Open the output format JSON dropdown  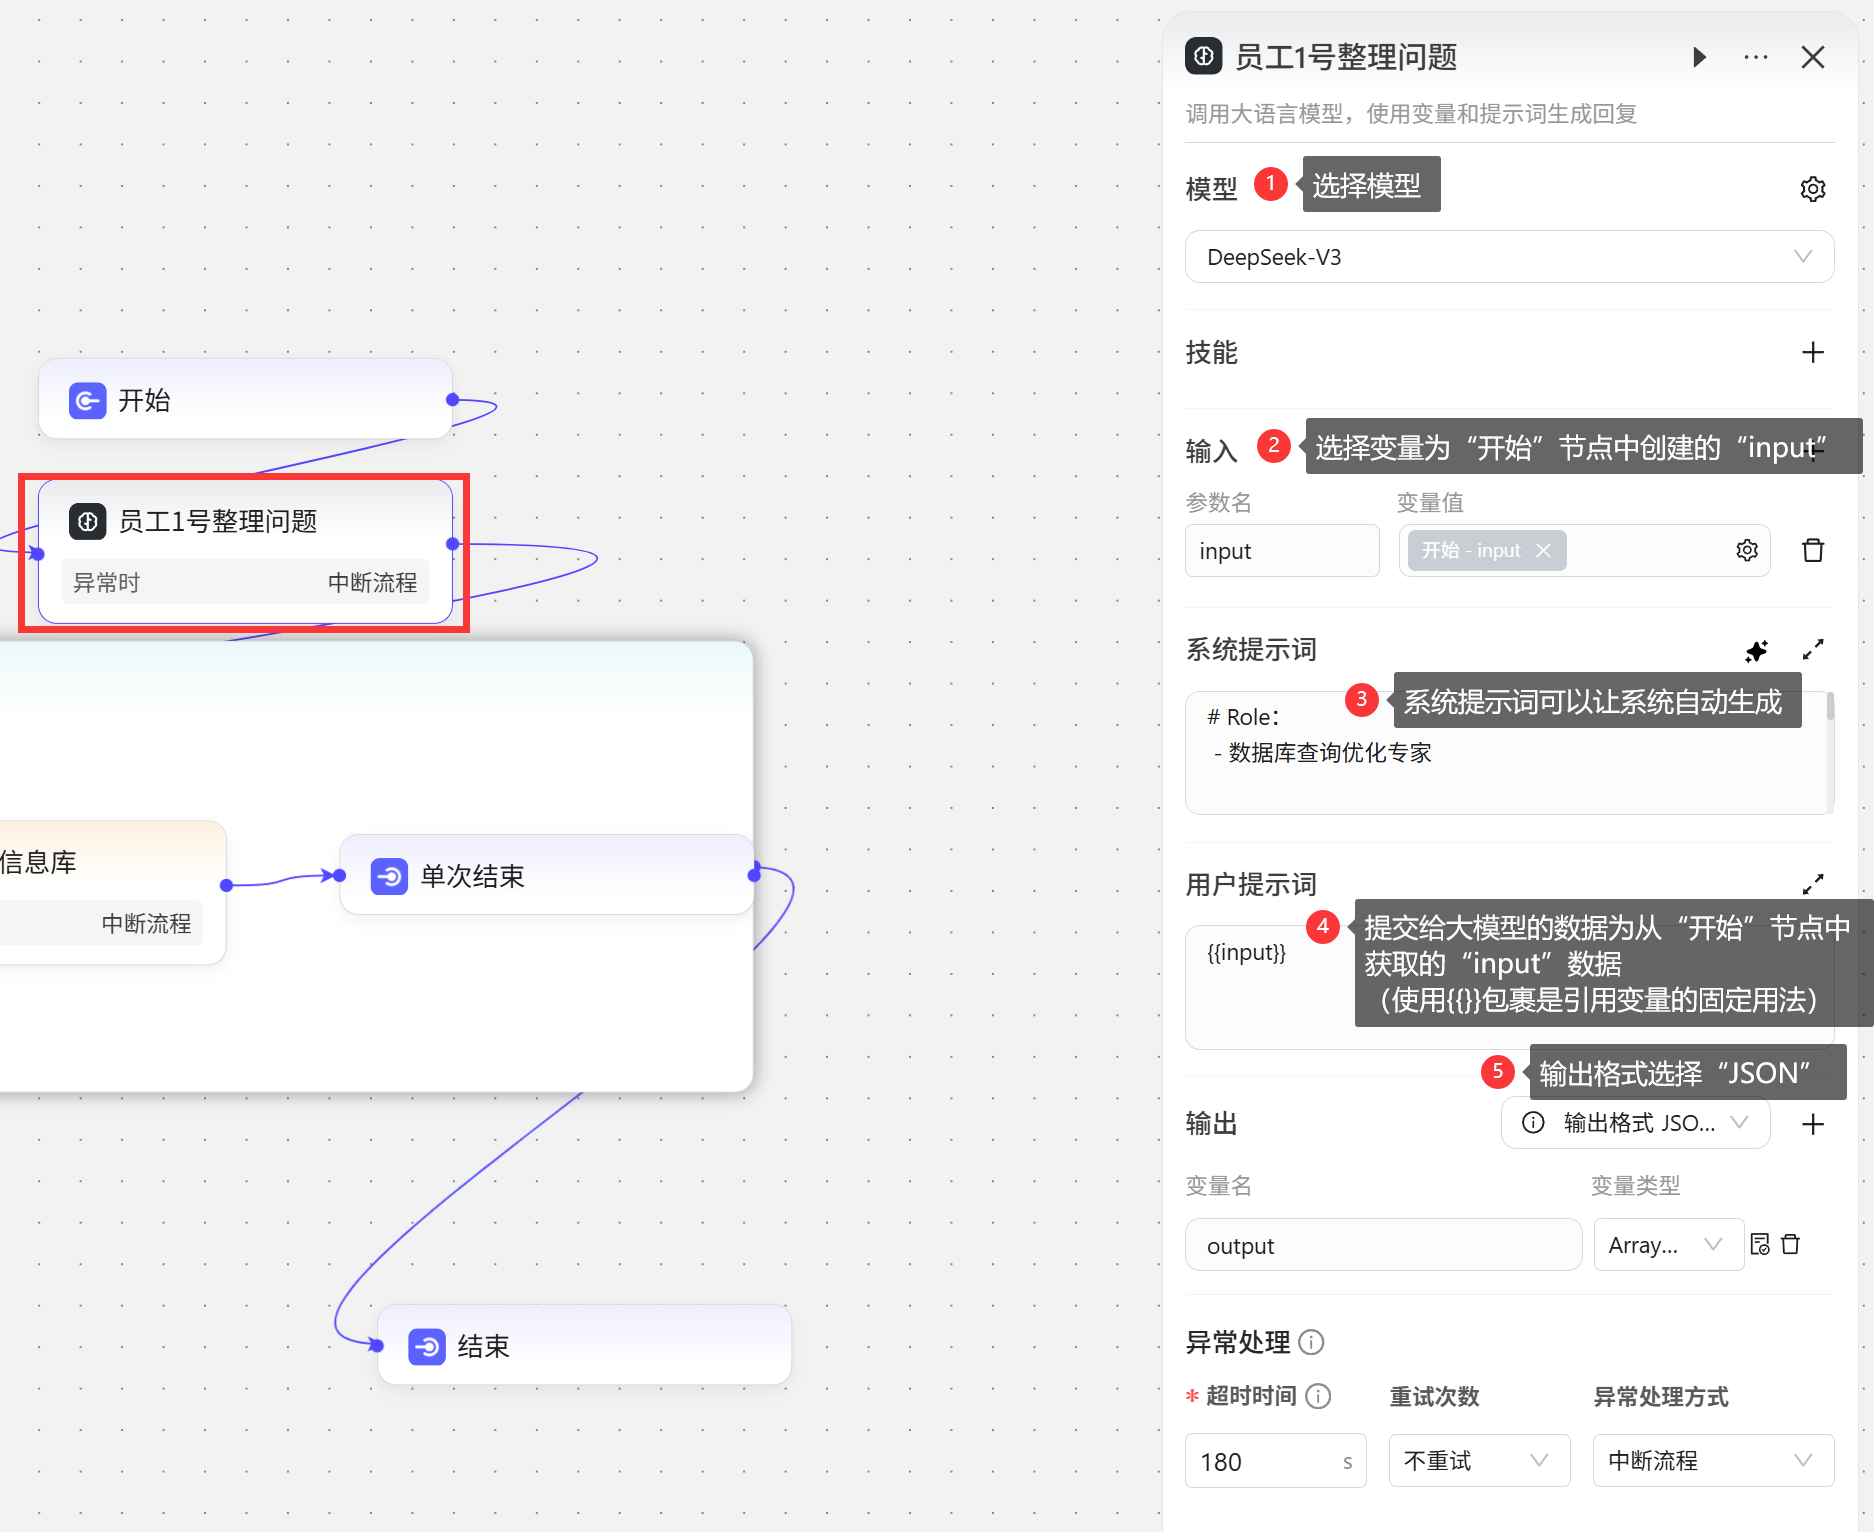click(x=1635, y=1123)
